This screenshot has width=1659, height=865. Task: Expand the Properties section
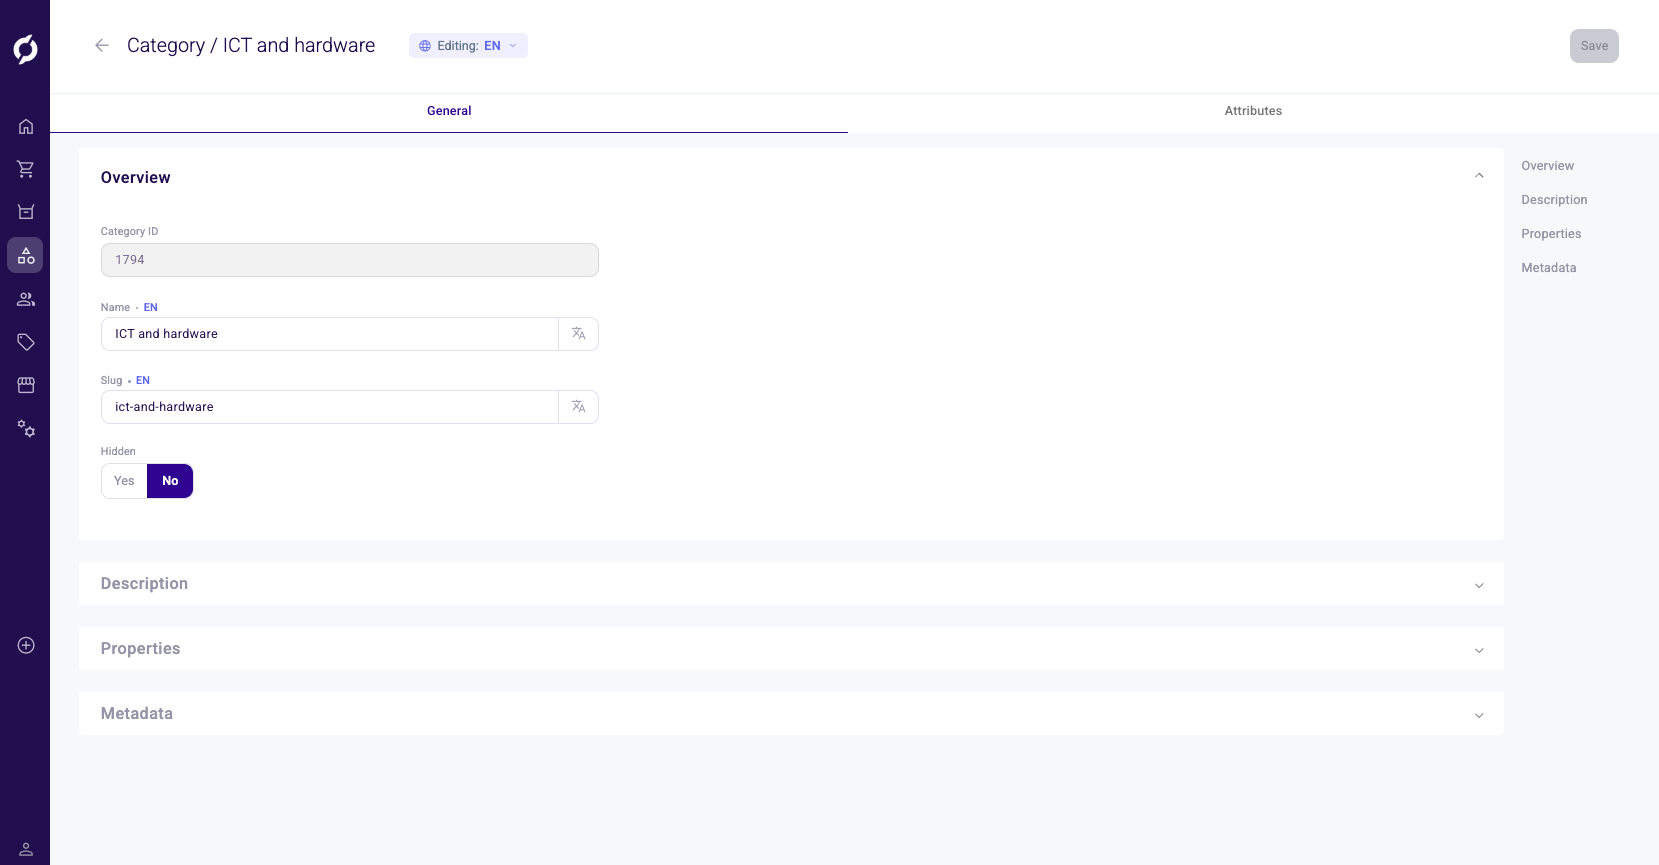[x=791, y=649]
